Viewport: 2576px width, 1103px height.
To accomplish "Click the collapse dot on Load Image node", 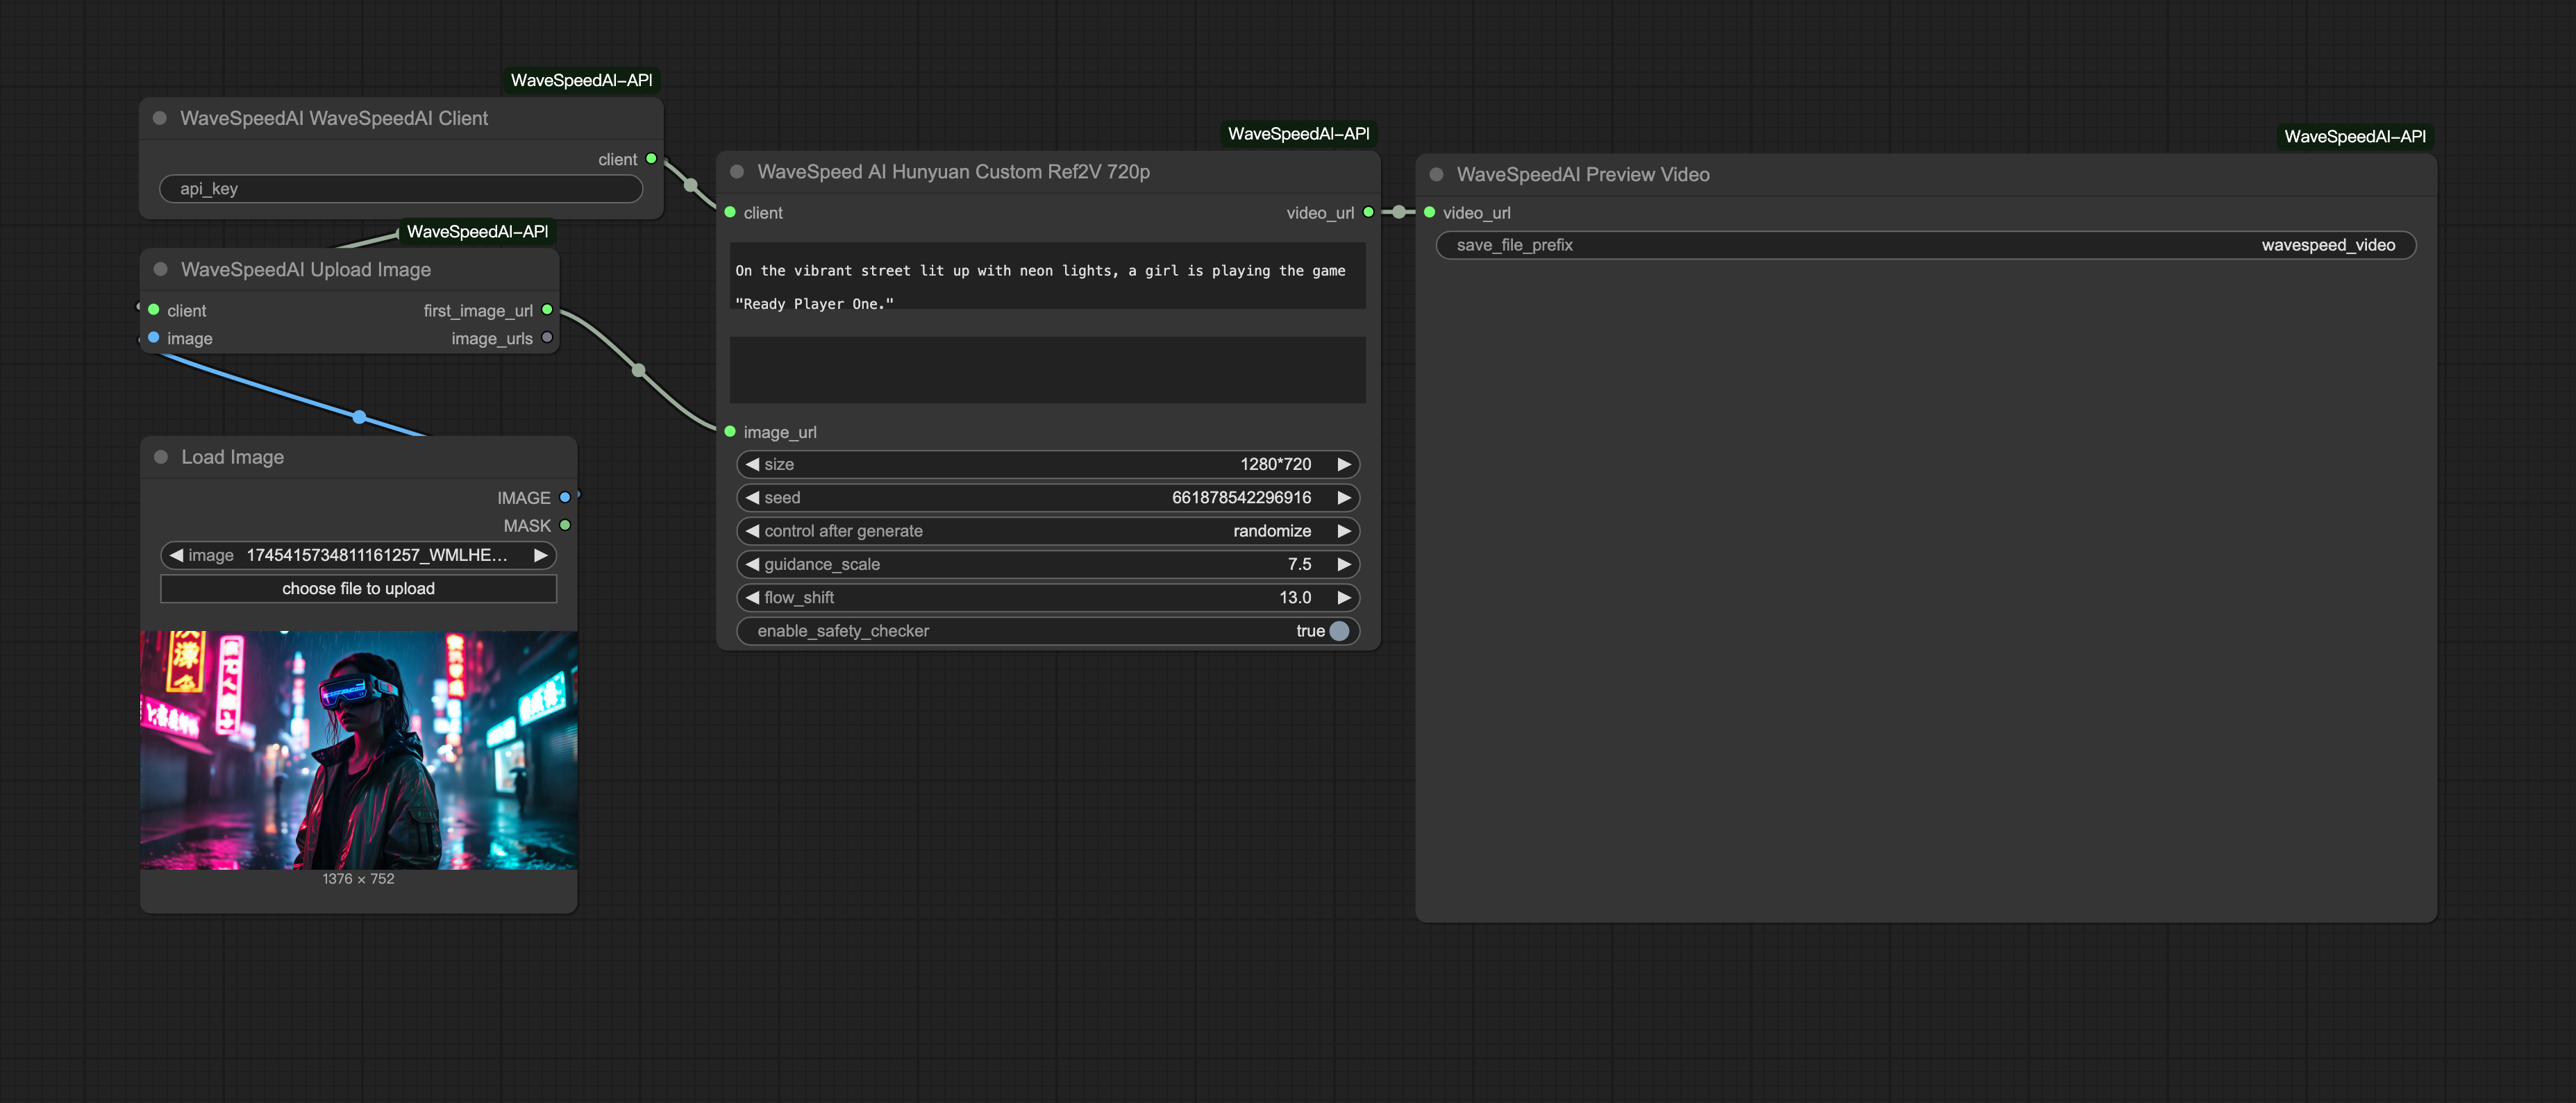I will click(x=160, y=456).
